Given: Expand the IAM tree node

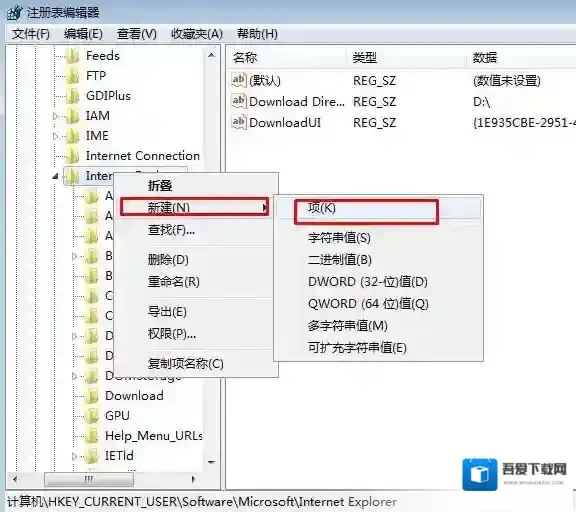Looking at the screenshot, I should pyautogui.click(x=55, y=116).
